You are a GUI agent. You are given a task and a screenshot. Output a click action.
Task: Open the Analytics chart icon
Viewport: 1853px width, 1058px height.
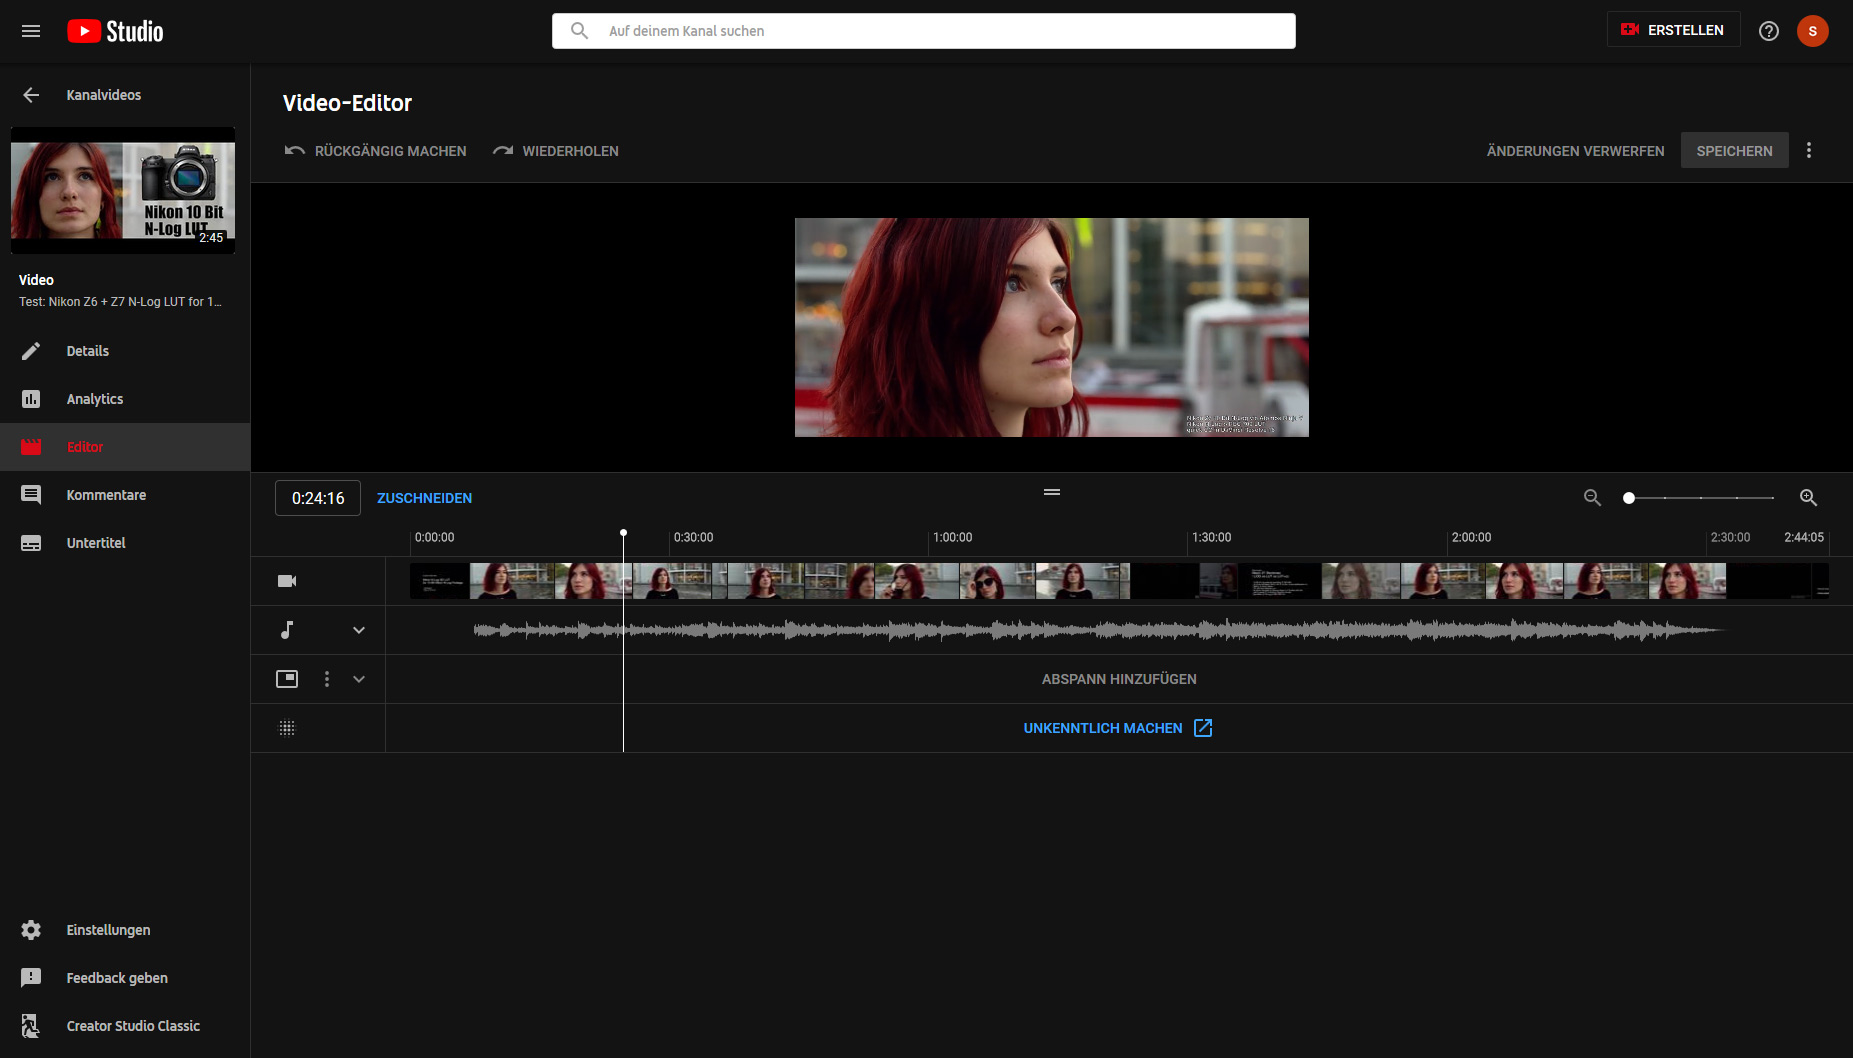[x=31, y=399]
